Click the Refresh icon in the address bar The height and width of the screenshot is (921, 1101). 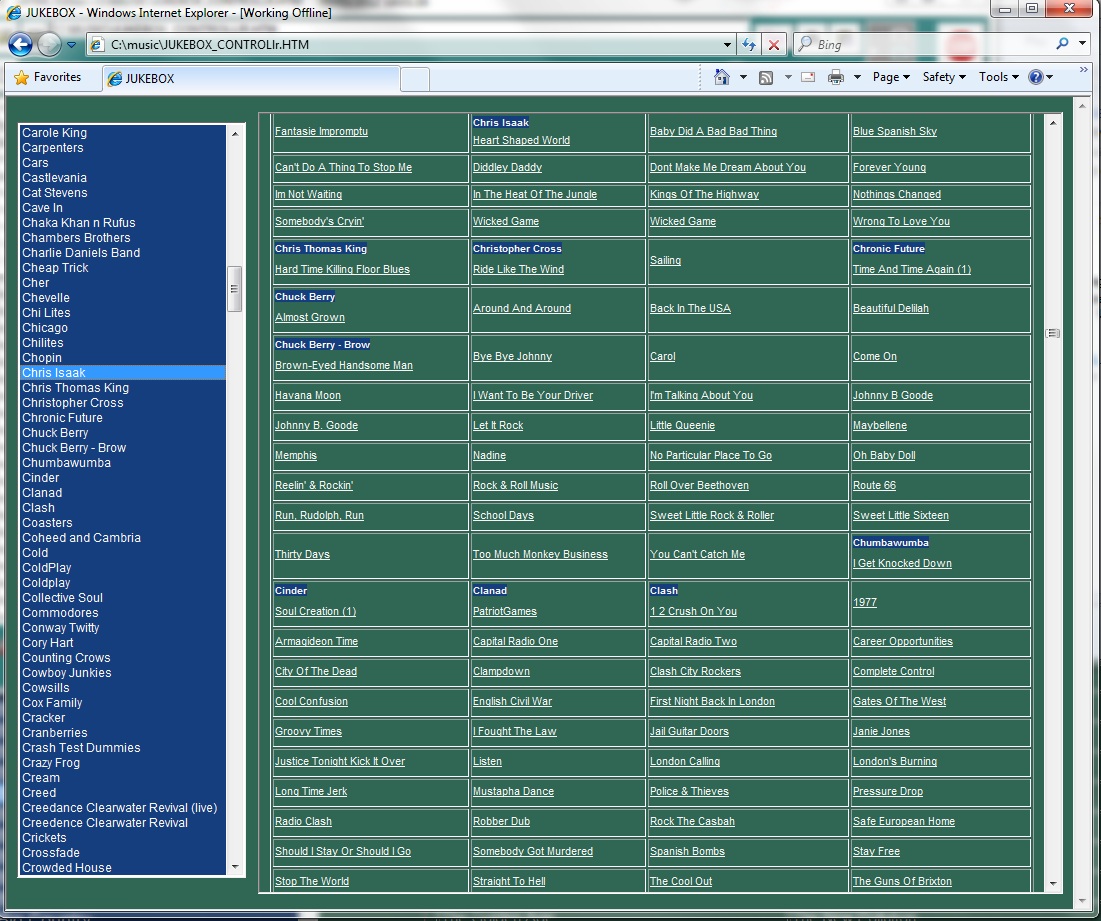pyautogui.click(x=749, y=45)
